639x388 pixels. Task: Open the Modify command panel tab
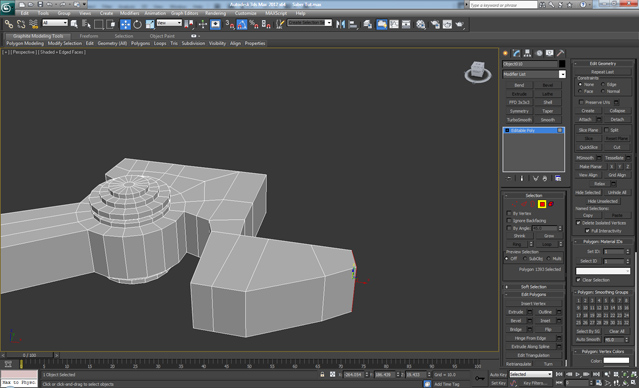tap(516, 53)
